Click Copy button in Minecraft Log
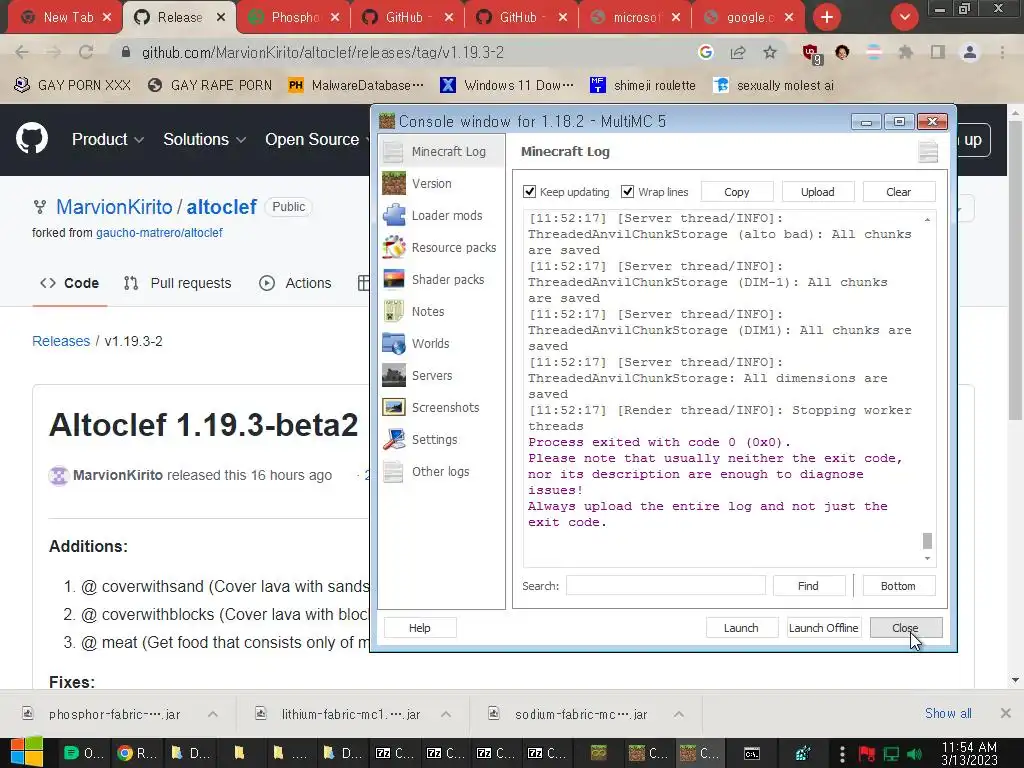 pos(737,192)
